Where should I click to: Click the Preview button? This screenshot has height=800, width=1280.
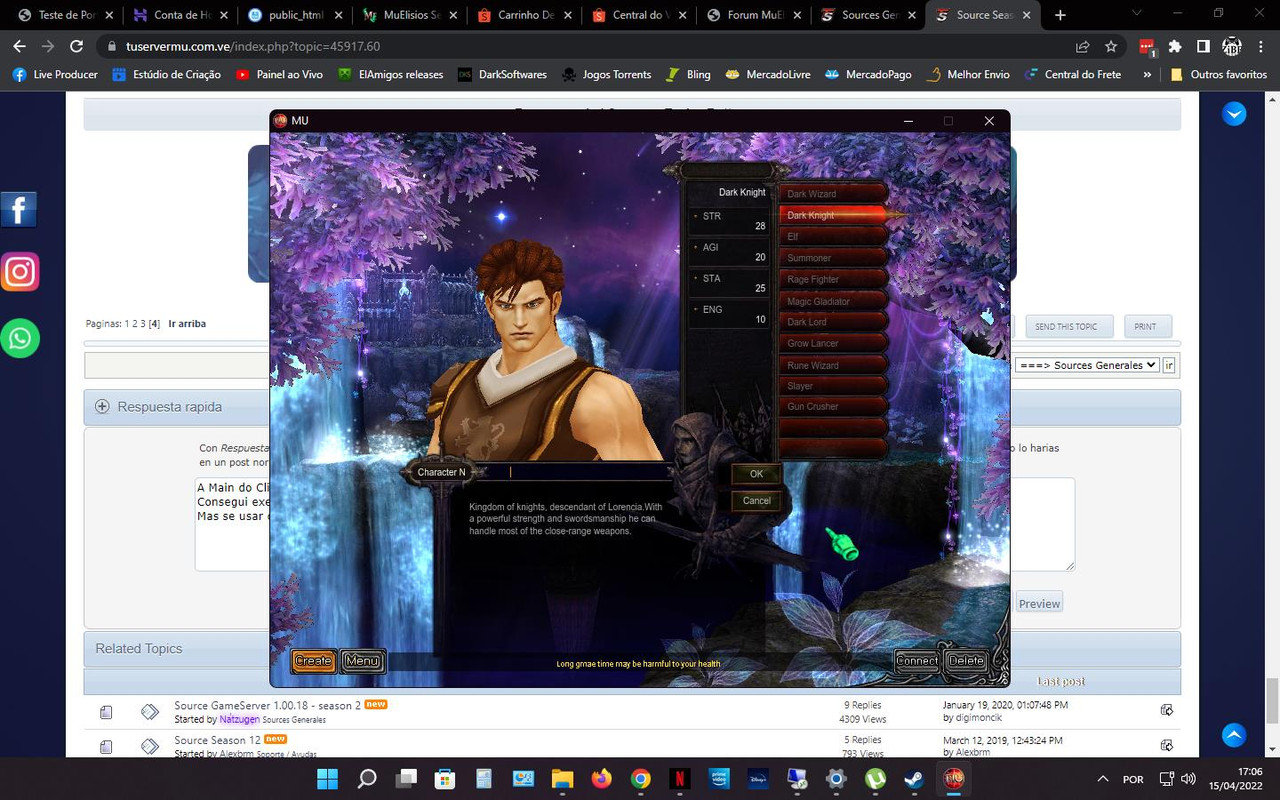(1039, 603)
